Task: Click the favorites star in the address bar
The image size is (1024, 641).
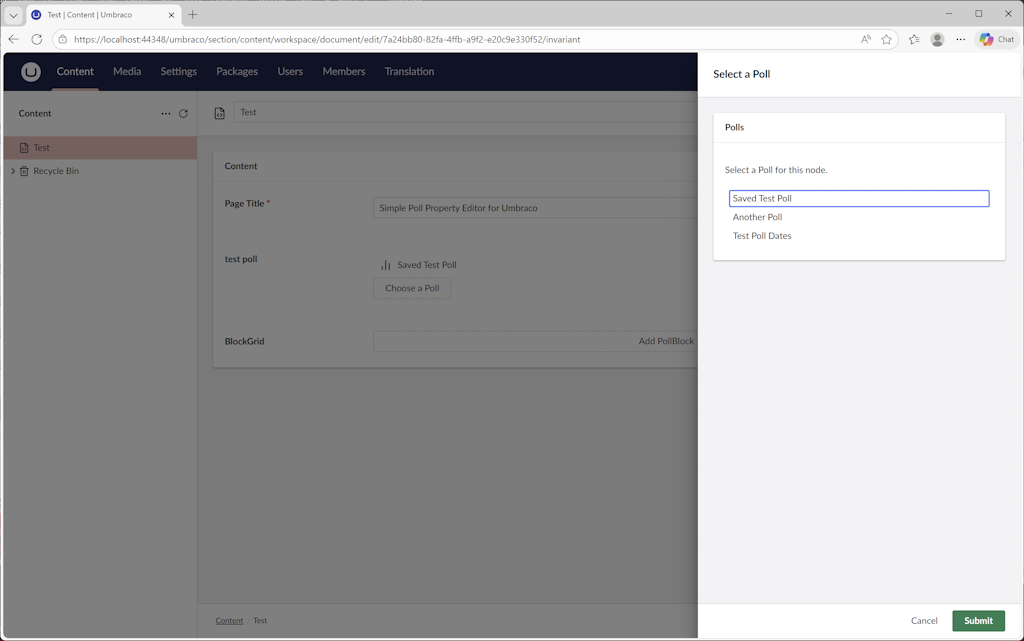Action: [x=887, y=39]
